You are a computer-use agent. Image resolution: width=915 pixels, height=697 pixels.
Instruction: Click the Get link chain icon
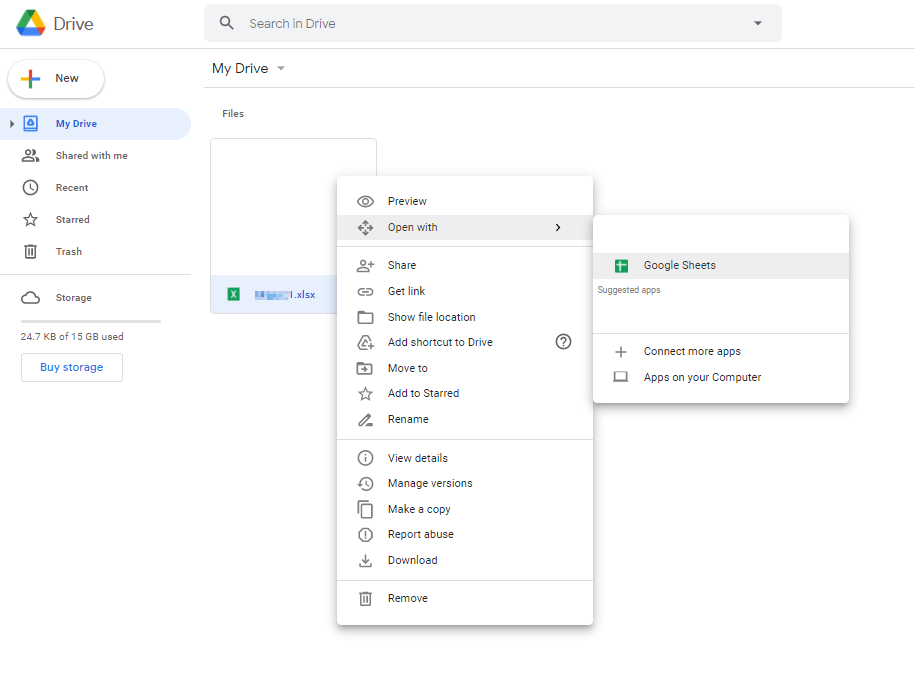tap(365, 291)
